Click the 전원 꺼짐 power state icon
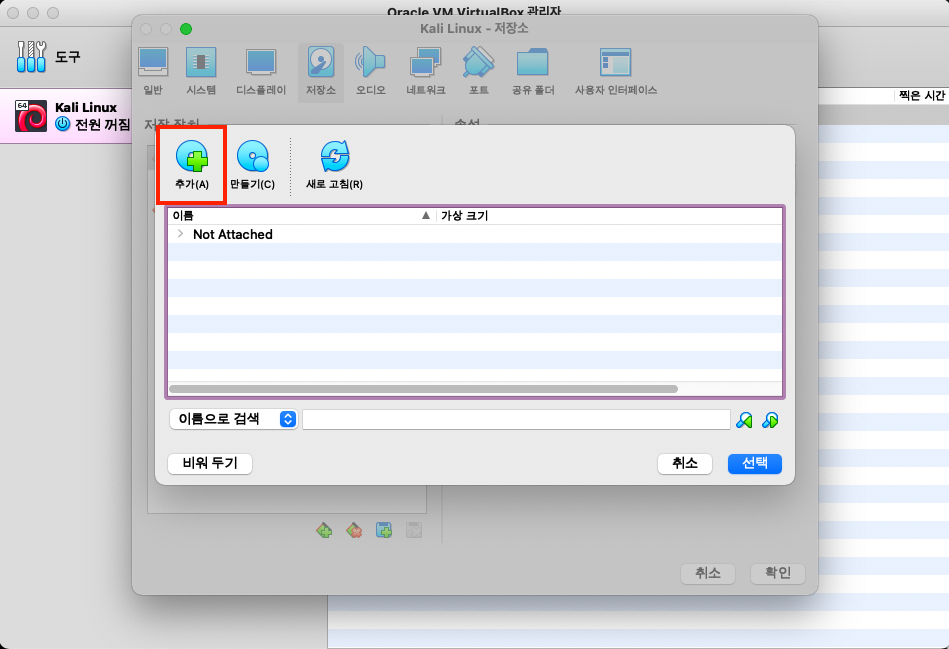This screenshot has width=949, height=649. click(62, 124)
